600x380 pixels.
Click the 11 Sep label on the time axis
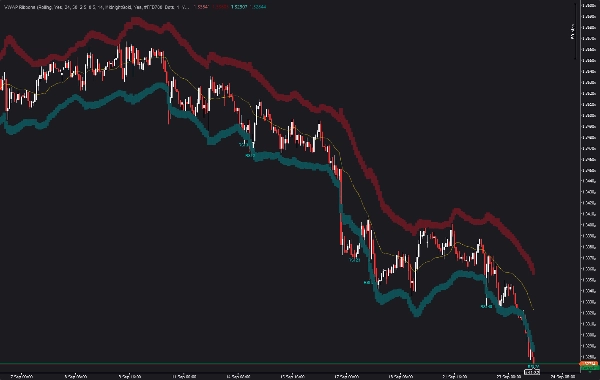tap(185, 376)
